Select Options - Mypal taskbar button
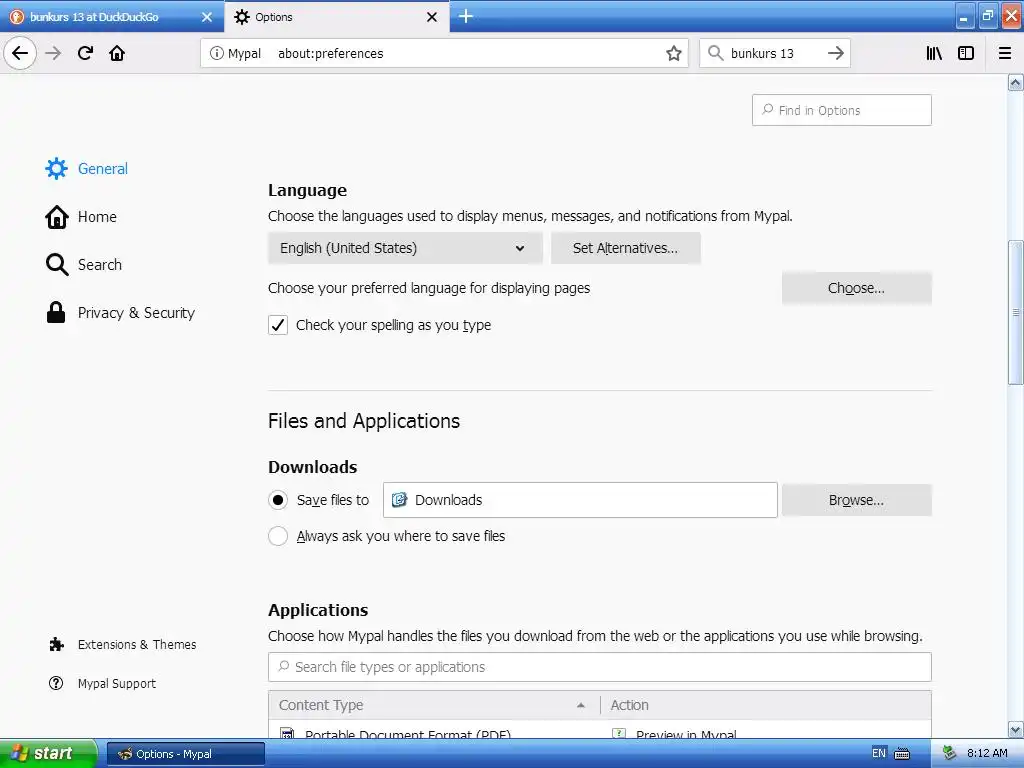Image resolution: width=1024 pixels, height=768 pixels. point(186,754)
